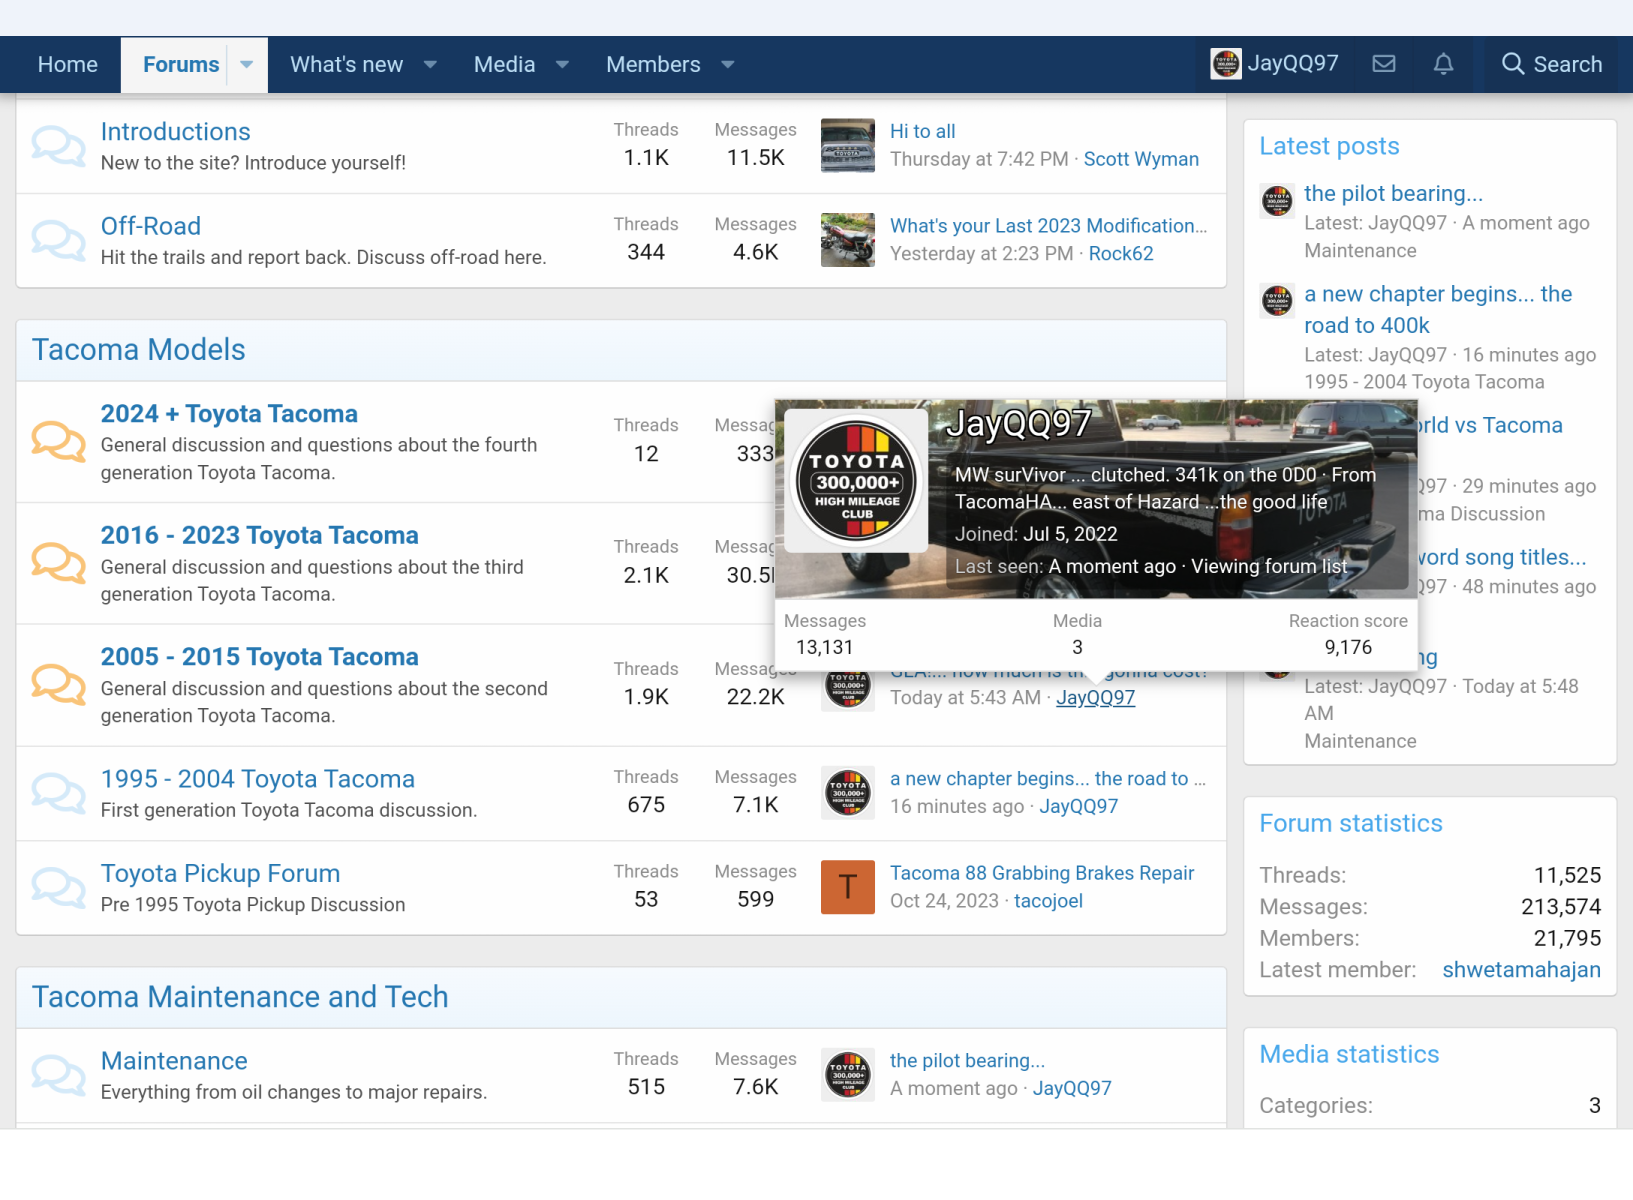
Task: Expand the Members dropdown arrow
Action: click(728, 65)
